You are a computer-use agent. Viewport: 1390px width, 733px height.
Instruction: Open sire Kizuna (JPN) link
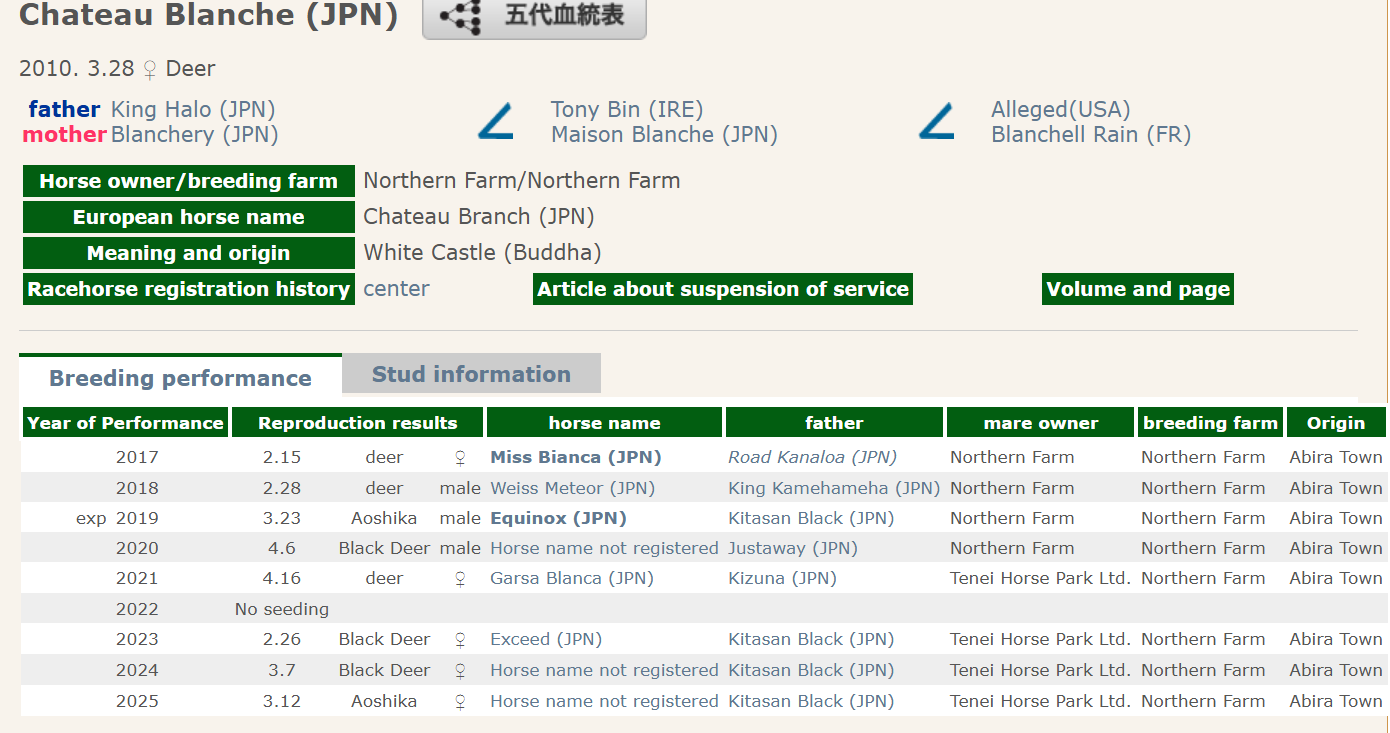pos(782,578)
